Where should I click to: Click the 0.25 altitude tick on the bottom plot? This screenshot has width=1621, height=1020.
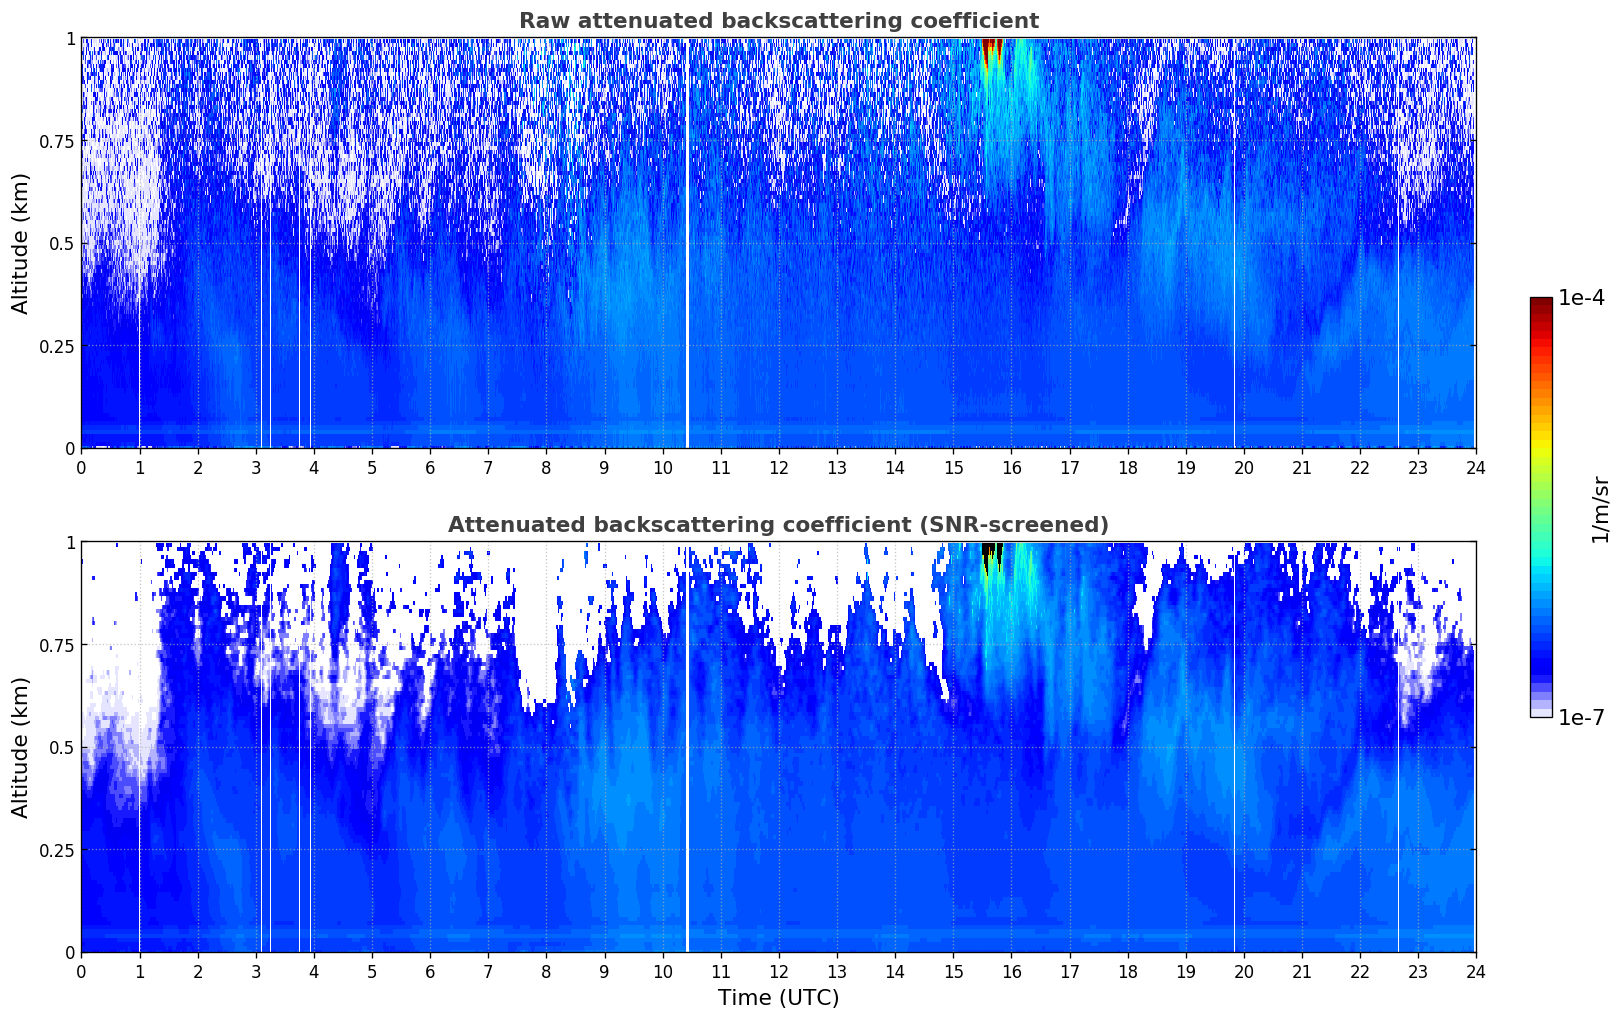click(x=57, y=850)
